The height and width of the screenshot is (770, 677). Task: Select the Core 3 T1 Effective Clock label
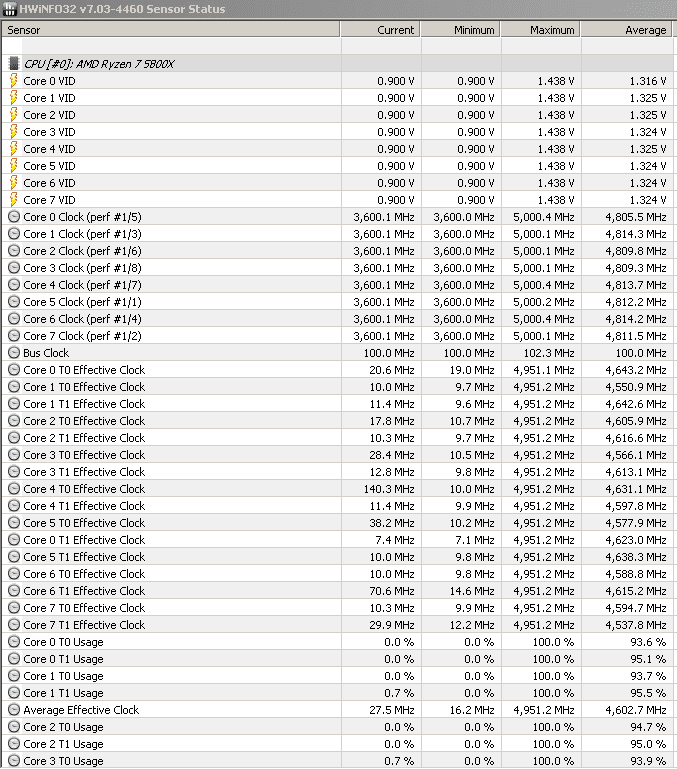84,472
